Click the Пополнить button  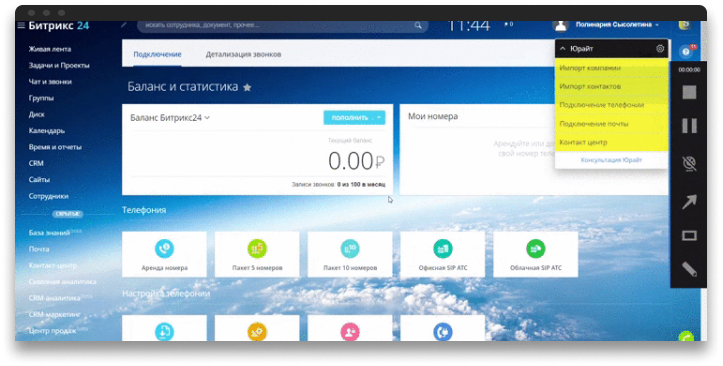[x=350, y=118]
